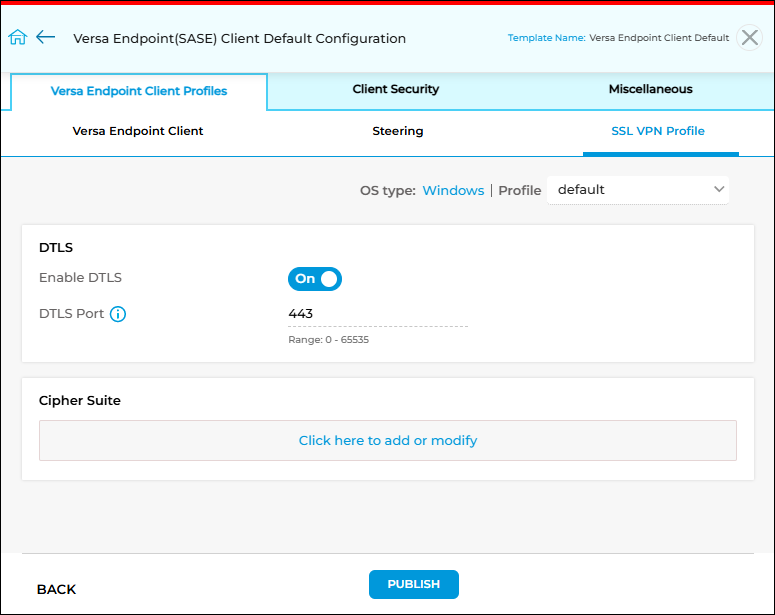Open the Profile dropdown showing default
The width and height of the screenshot is (775, 615).
[x=638, y=190]
